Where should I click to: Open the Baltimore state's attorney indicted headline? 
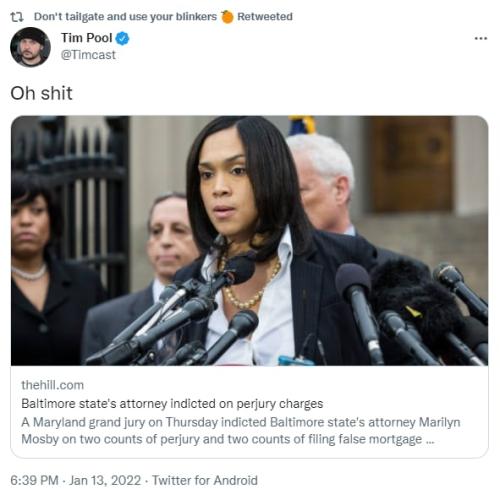(x=172, y=404)
